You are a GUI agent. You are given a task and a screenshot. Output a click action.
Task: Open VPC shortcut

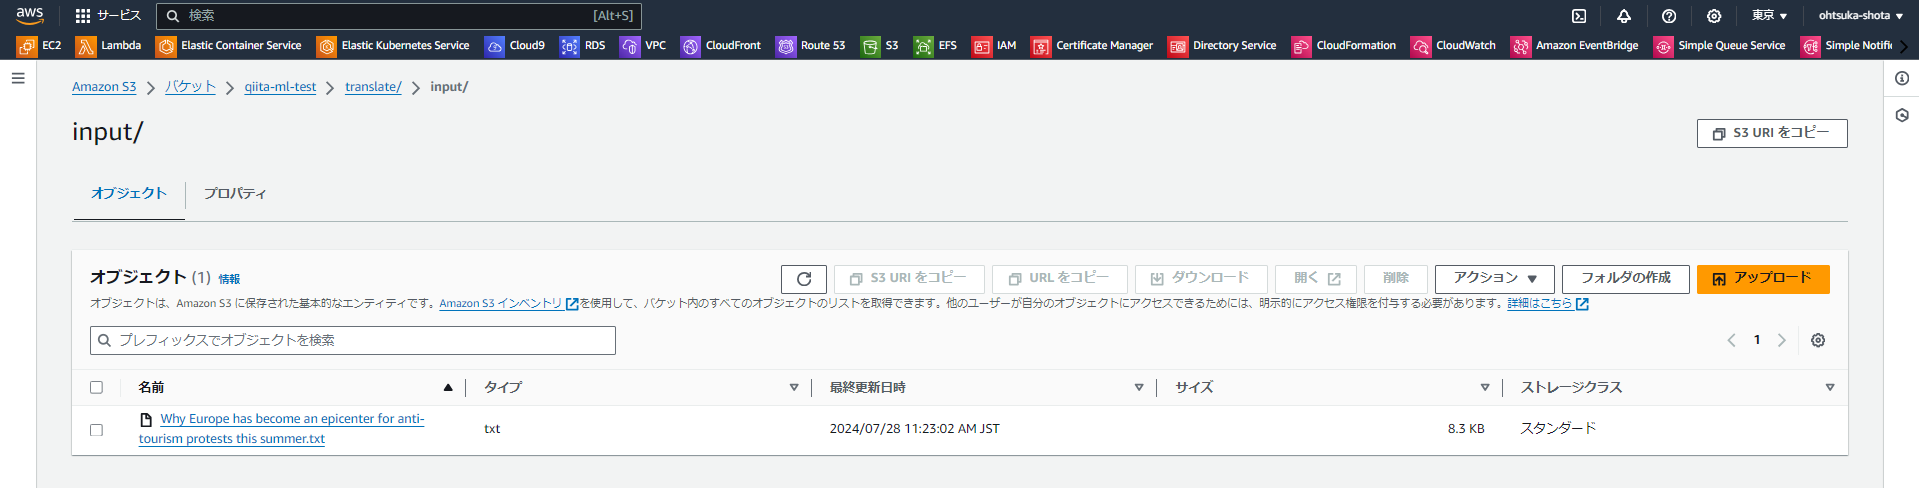[x=643, y=46]
